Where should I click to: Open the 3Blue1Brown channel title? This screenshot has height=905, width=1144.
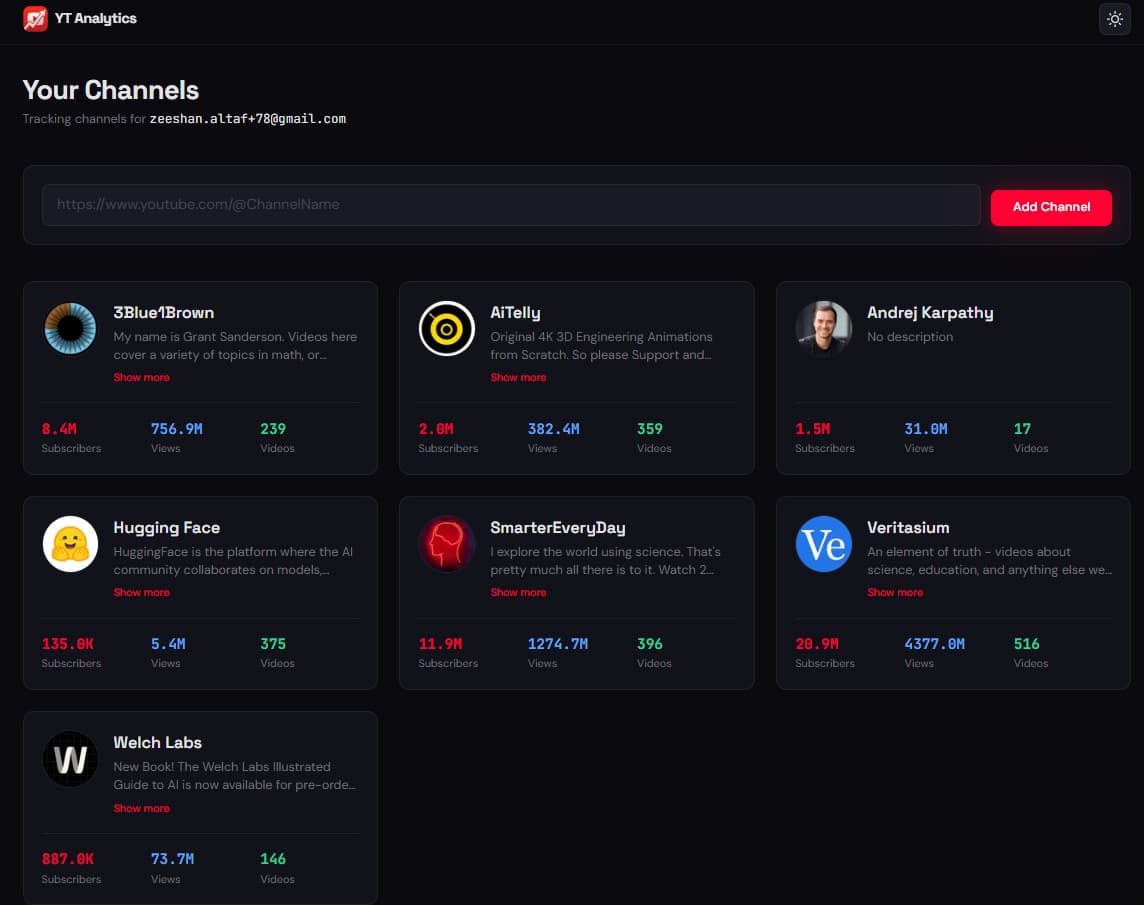(163, 312)
